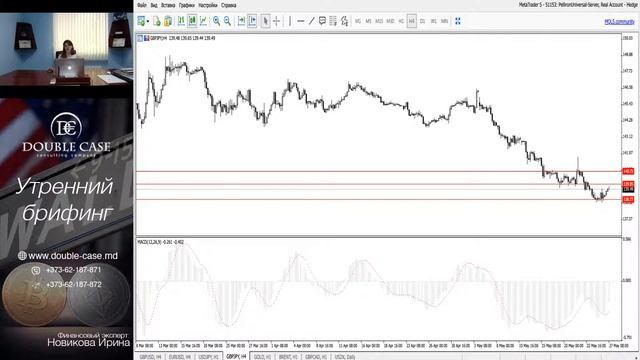This screenshot has width=640, height=360.
Task: Click the bottom red price level label
Action: (628, 199)
